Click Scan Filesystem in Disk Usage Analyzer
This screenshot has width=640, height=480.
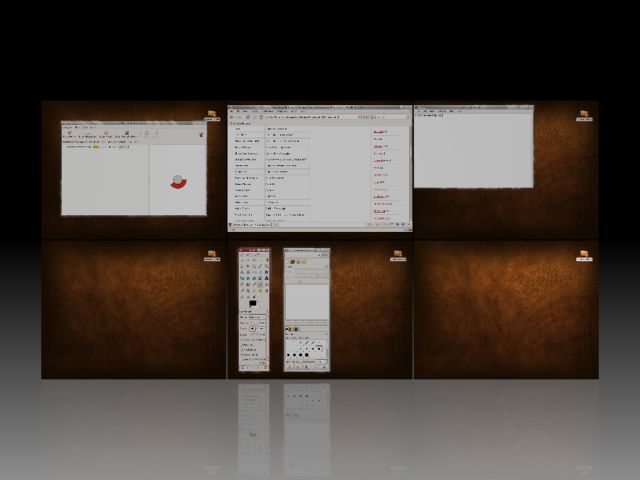pos(87,134)
